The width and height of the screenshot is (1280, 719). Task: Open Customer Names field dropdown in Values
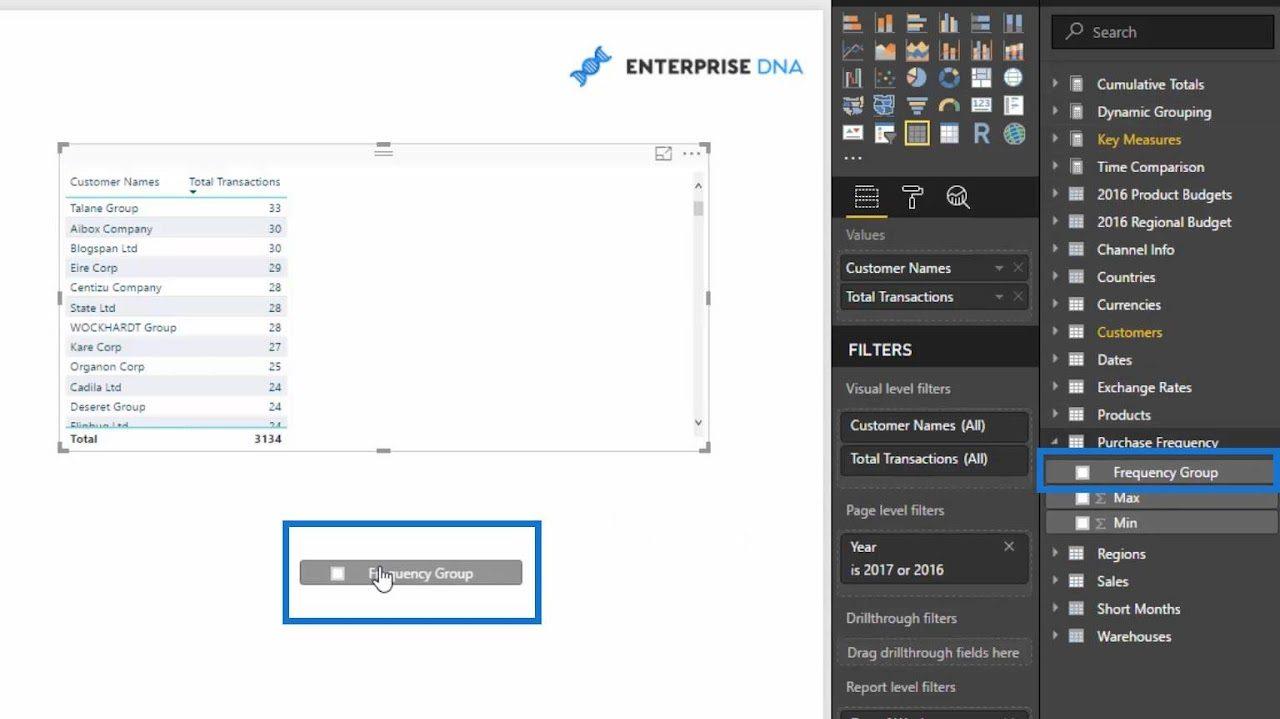click(999, 269)
